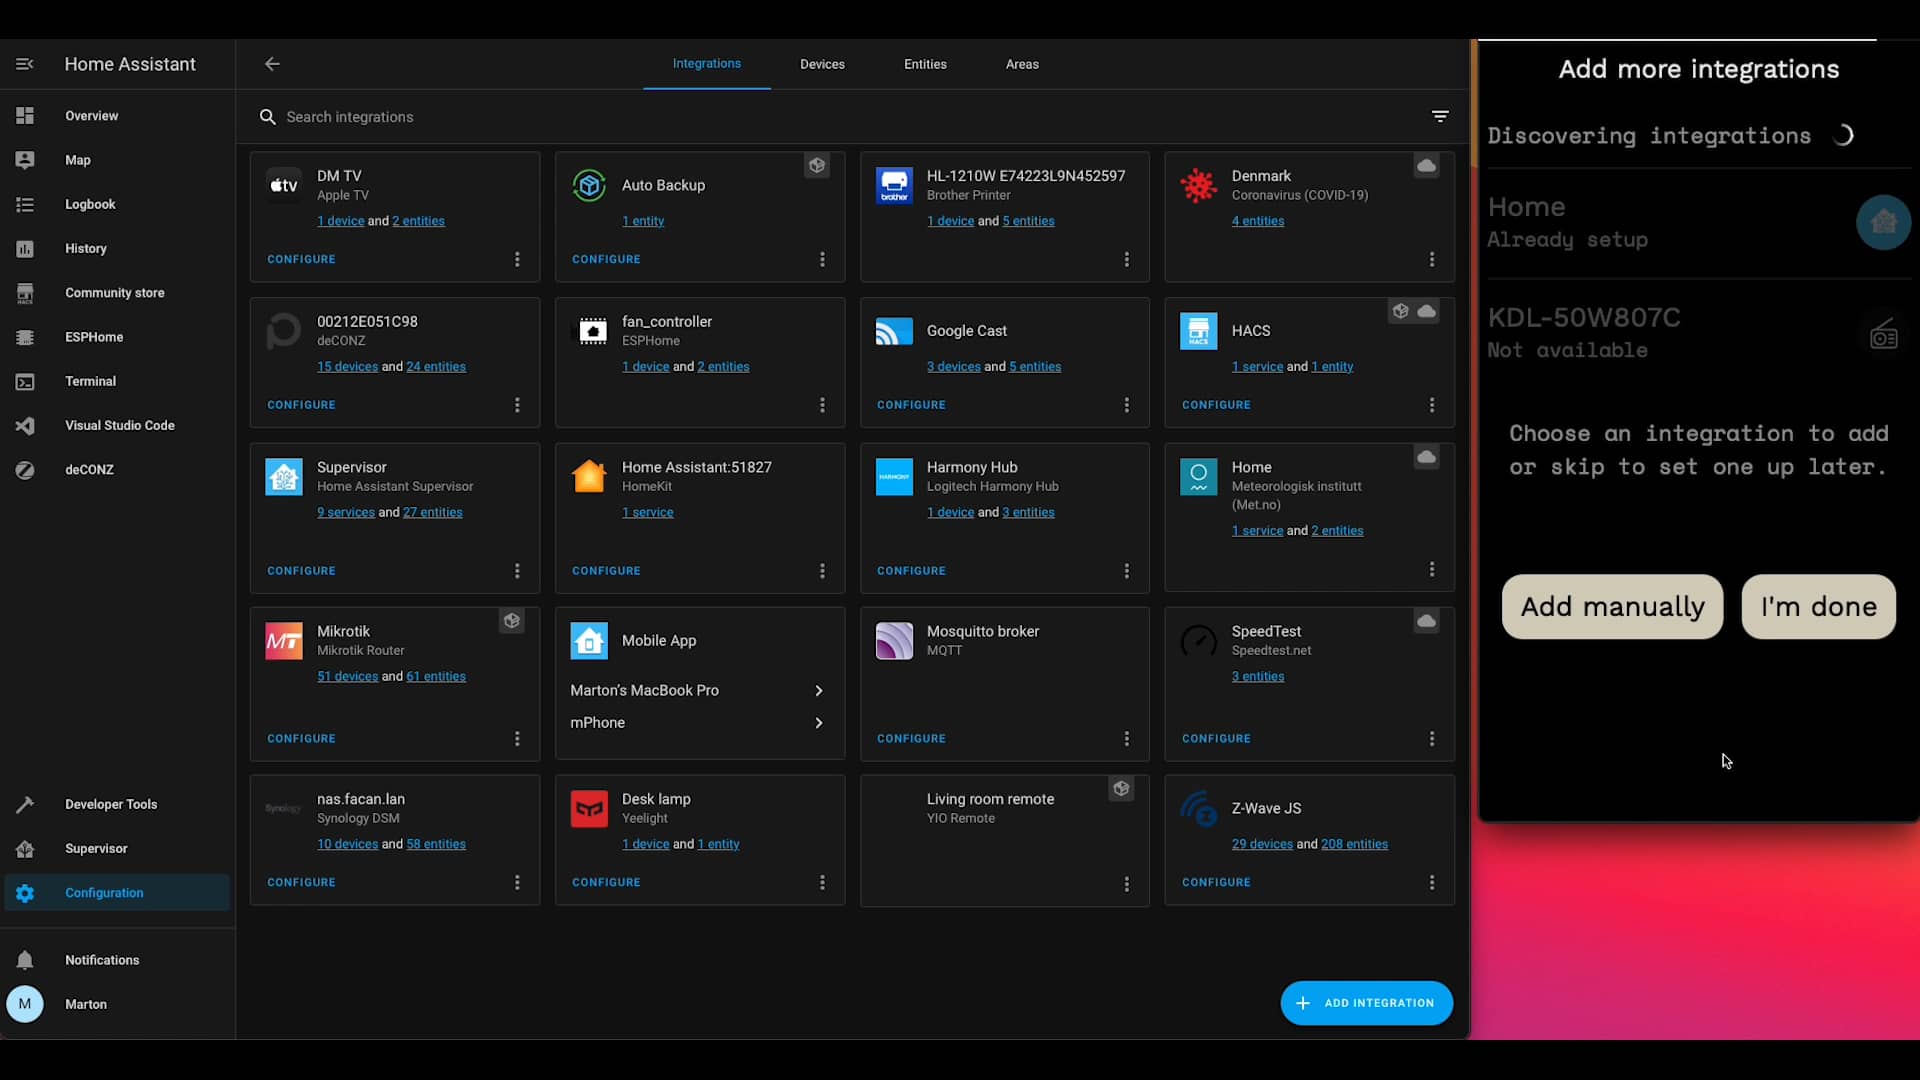Open the 208 entities link for Z-Wave JS
Screen dimensions: 1920x1080
coord(1354,844)
